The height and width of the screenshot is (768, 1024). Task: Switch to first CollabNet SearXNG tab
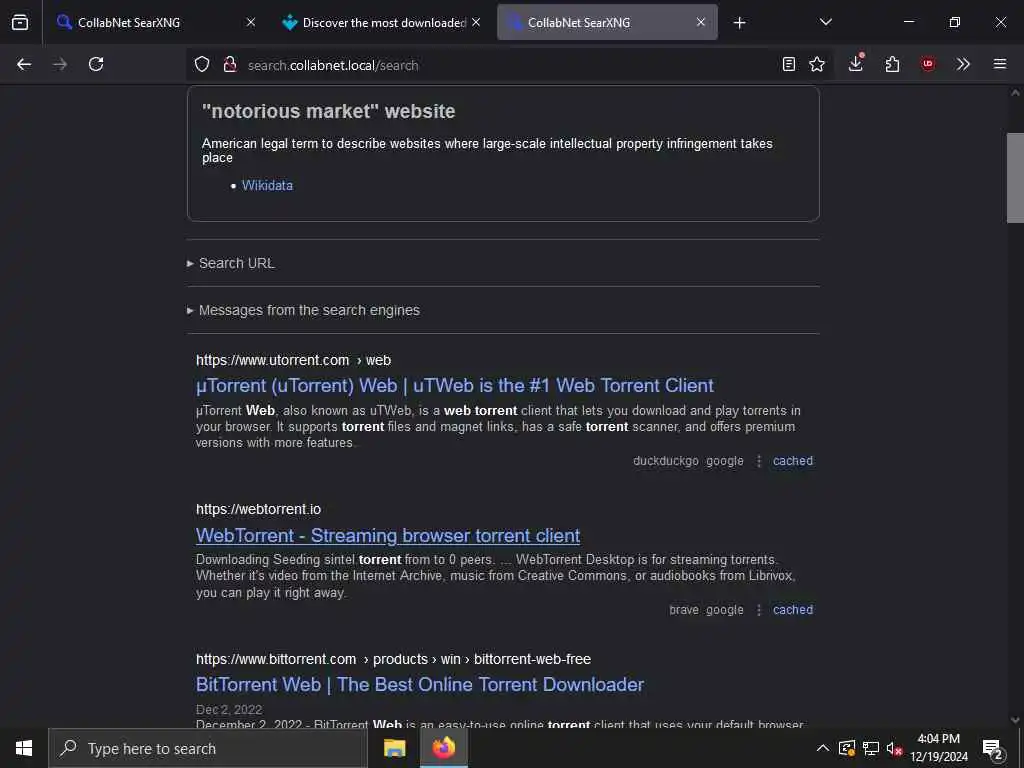pyautogui.click(x=155, y=22)
